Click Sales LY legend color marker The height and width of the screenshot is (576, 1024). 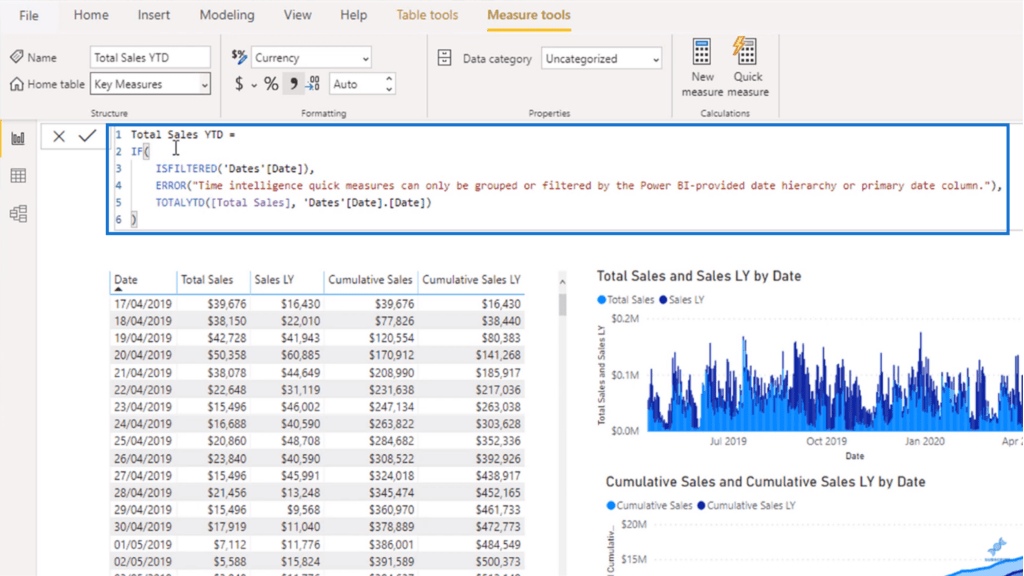point(664,300)
